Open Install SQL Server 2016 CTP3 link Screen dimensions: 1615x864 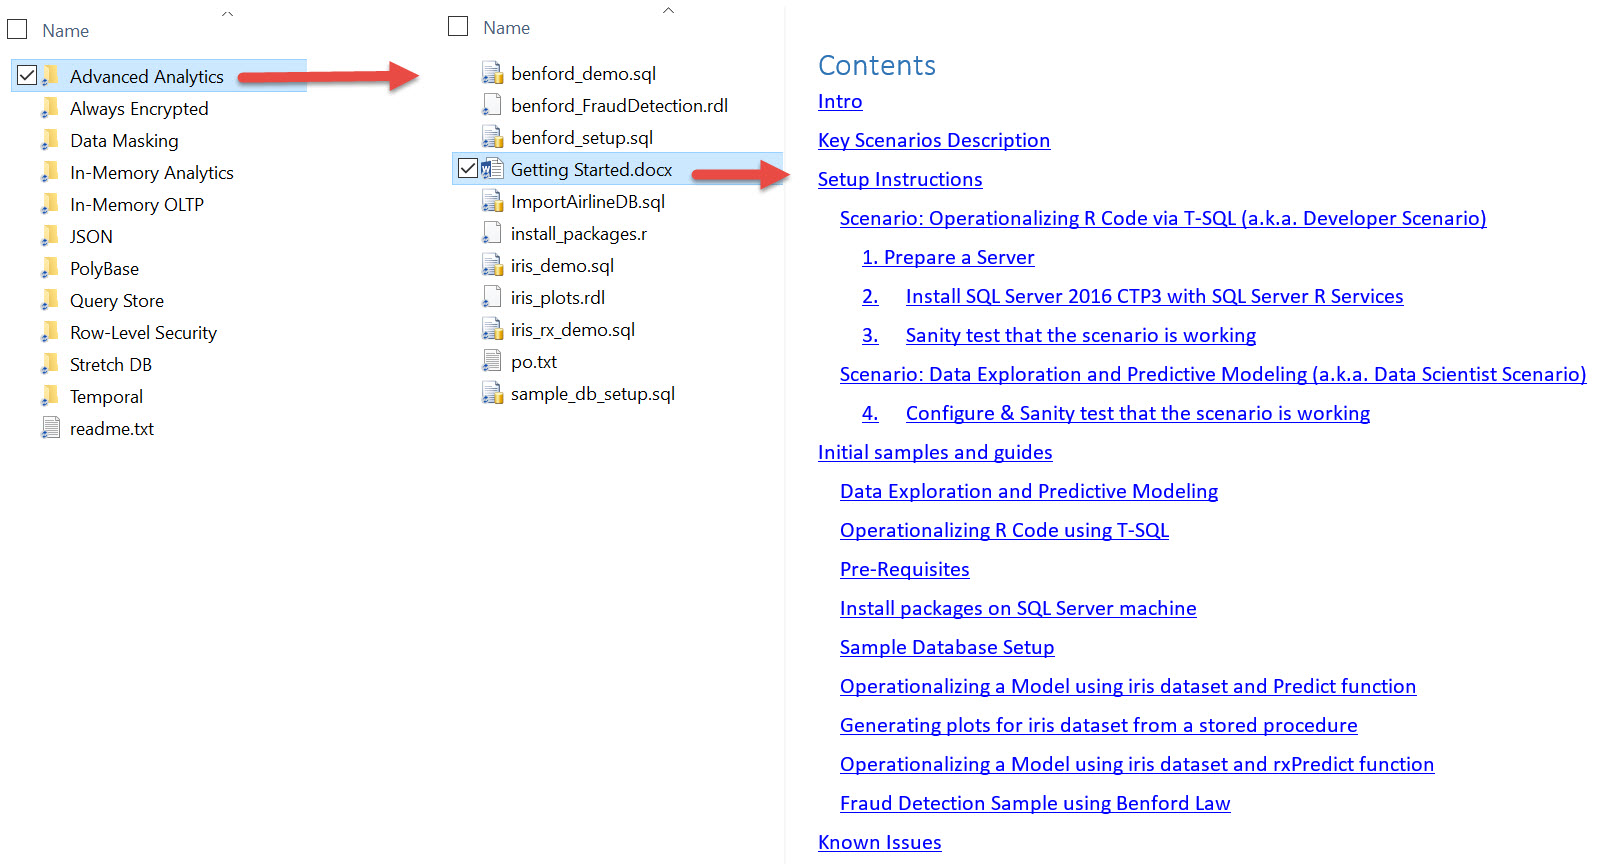[x=1154, y=297]
